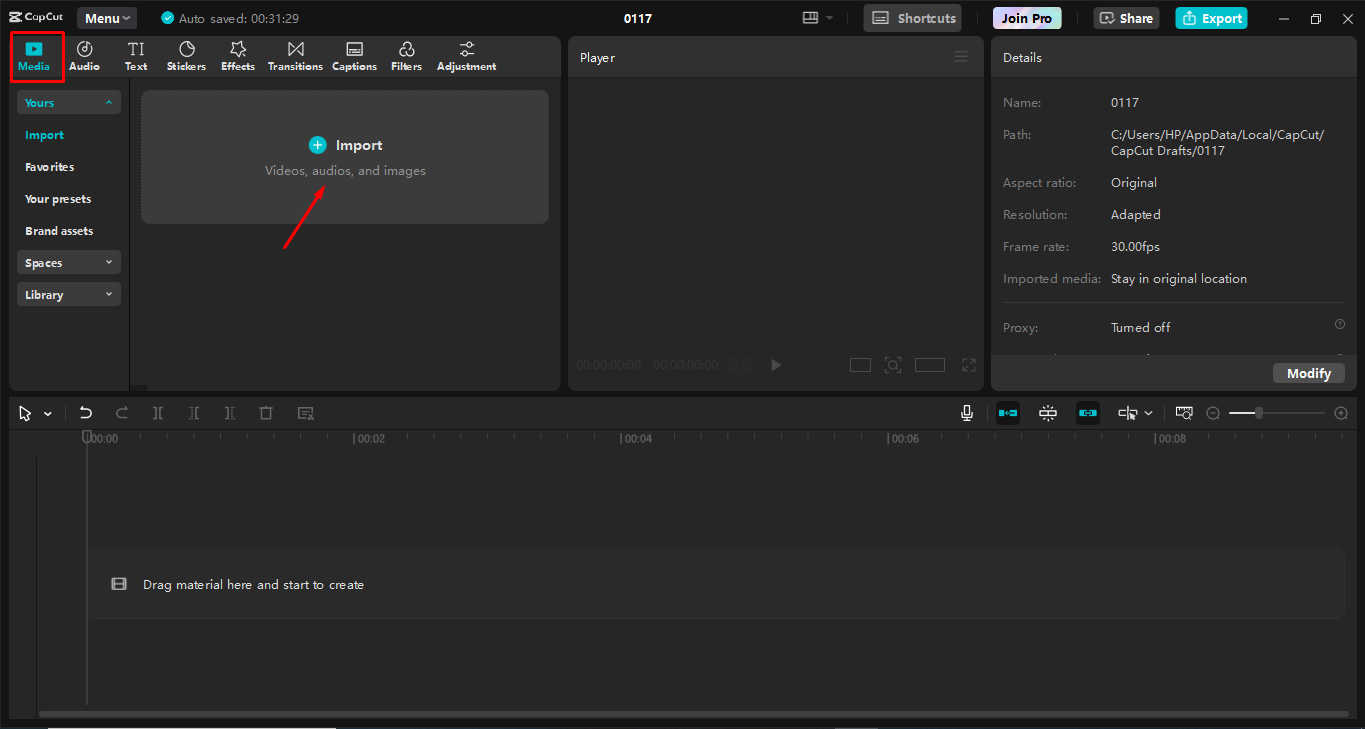The height and width of the screenshot is (729, 1365).
Task: Expand the Spaces section in the sidebar
Action: point(68,261)
